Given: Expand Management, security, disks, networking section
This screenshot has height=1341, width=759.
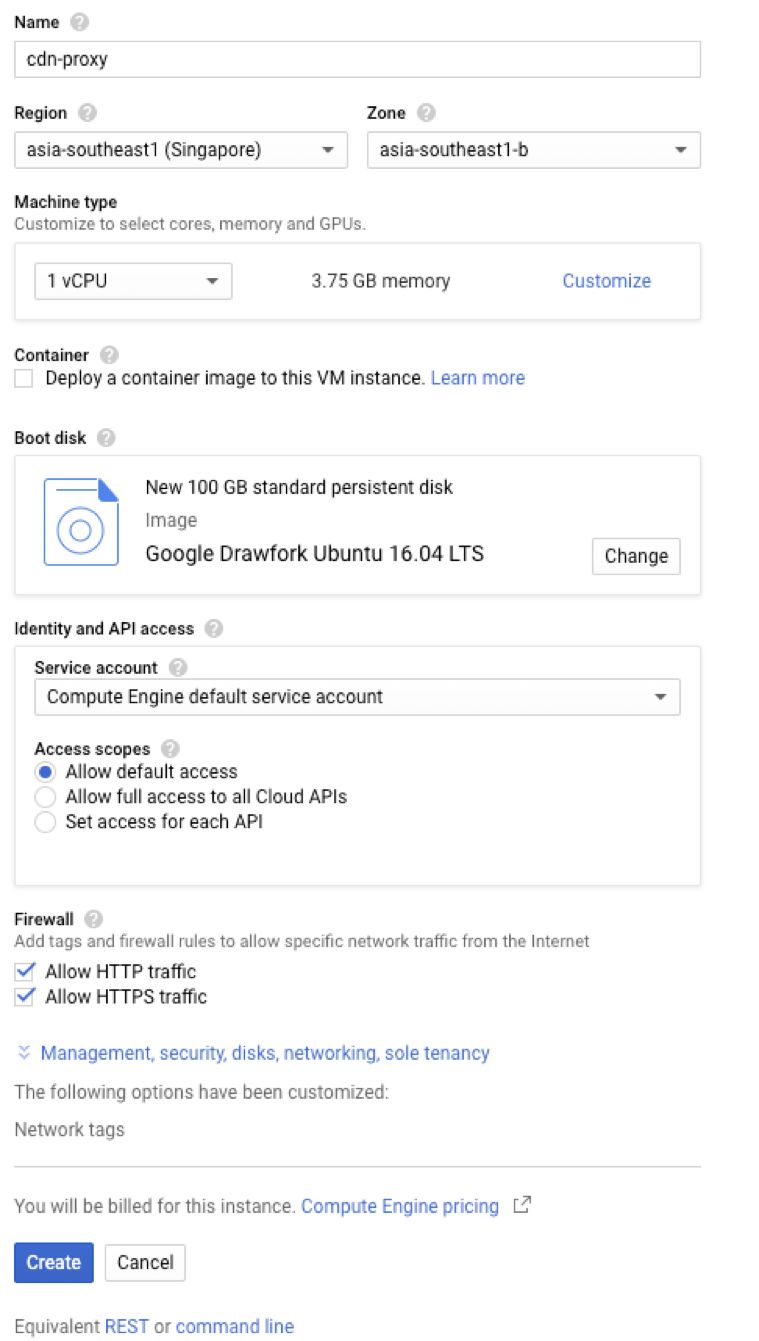Looking at the screenshot, I should 264,1053.
